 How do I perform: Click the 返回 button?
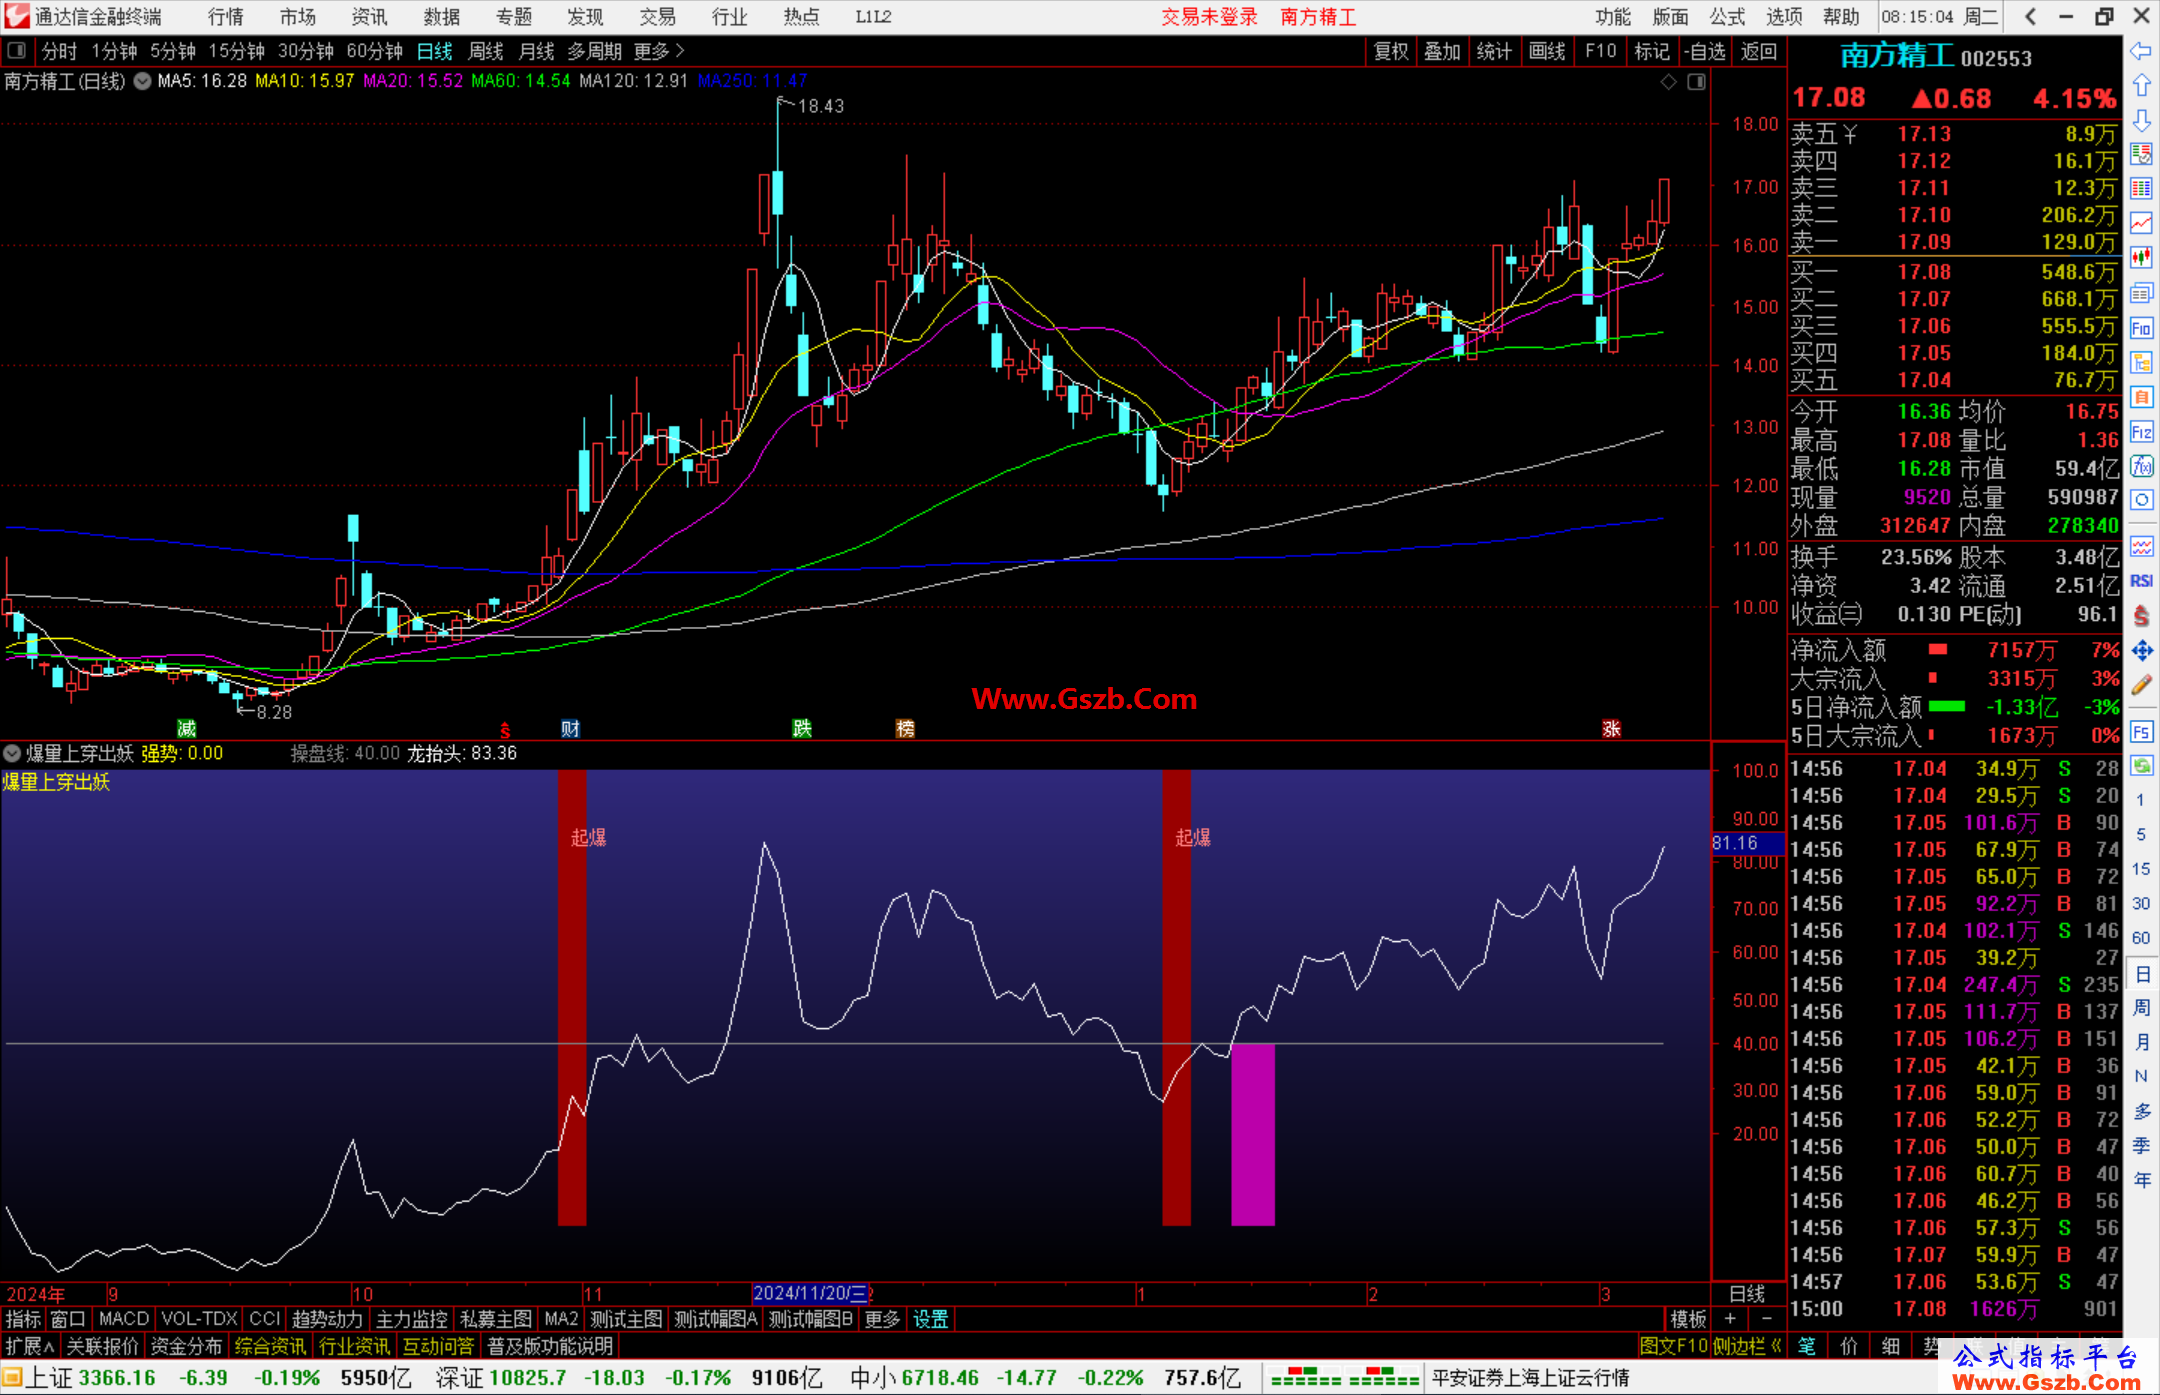click(x=1759, y=51)
